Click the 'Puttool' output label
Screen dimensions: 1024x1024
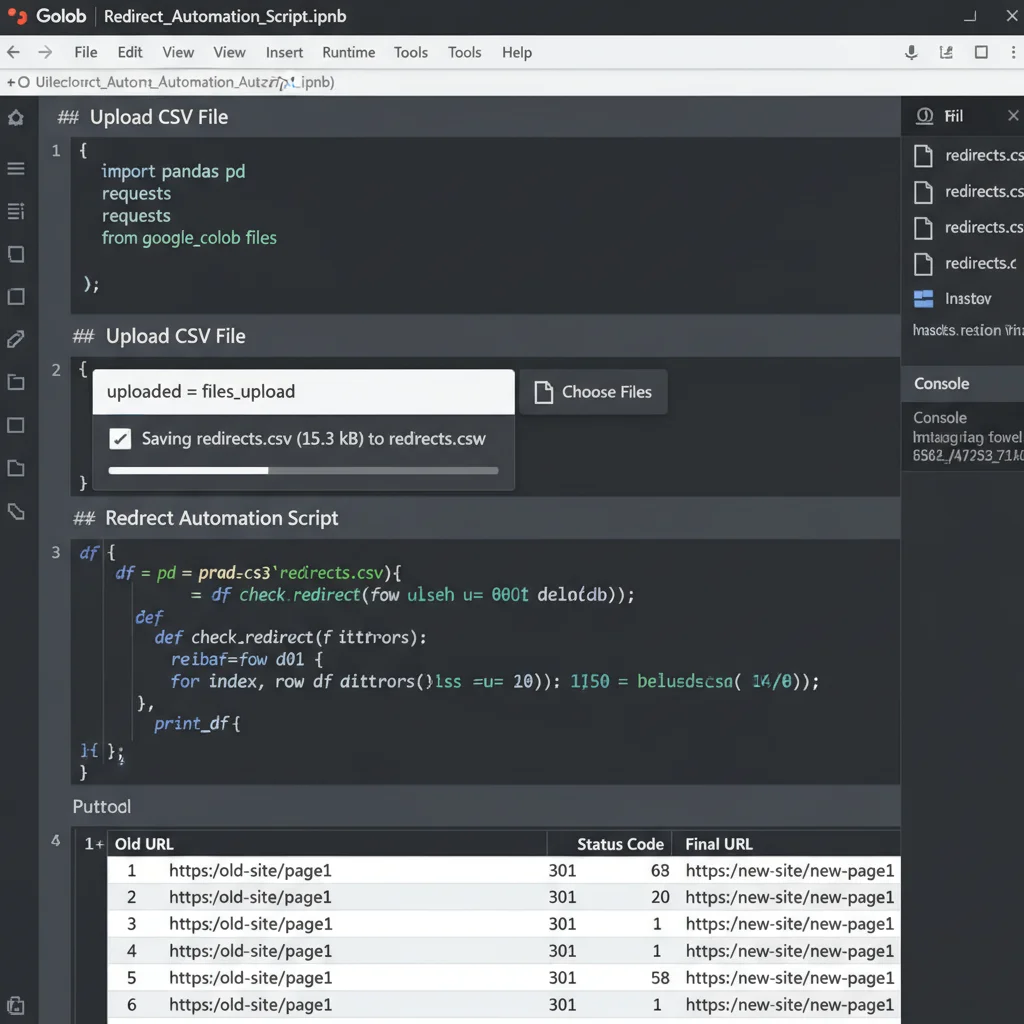point(102,807)
